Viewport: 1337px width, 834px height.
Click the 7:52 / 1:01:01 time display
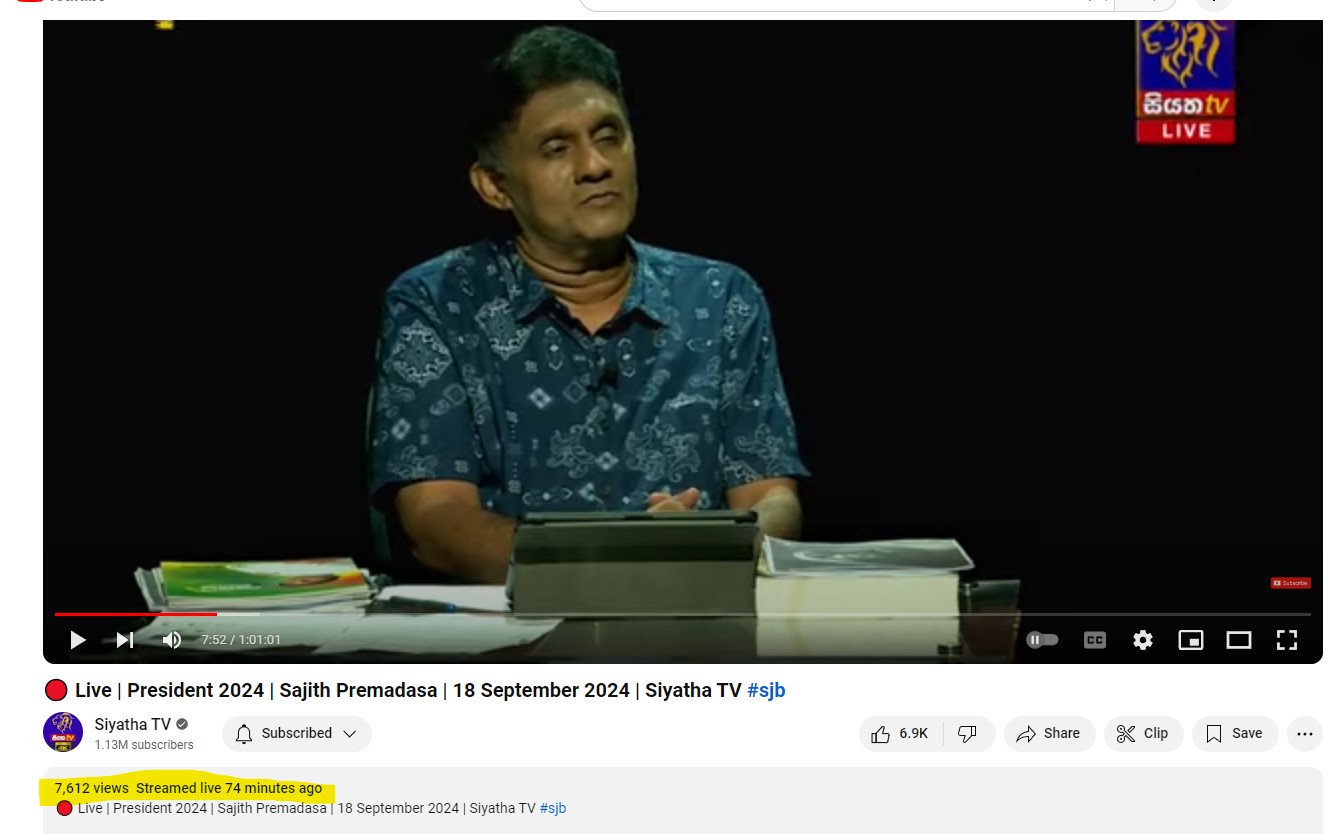[241, 640]
